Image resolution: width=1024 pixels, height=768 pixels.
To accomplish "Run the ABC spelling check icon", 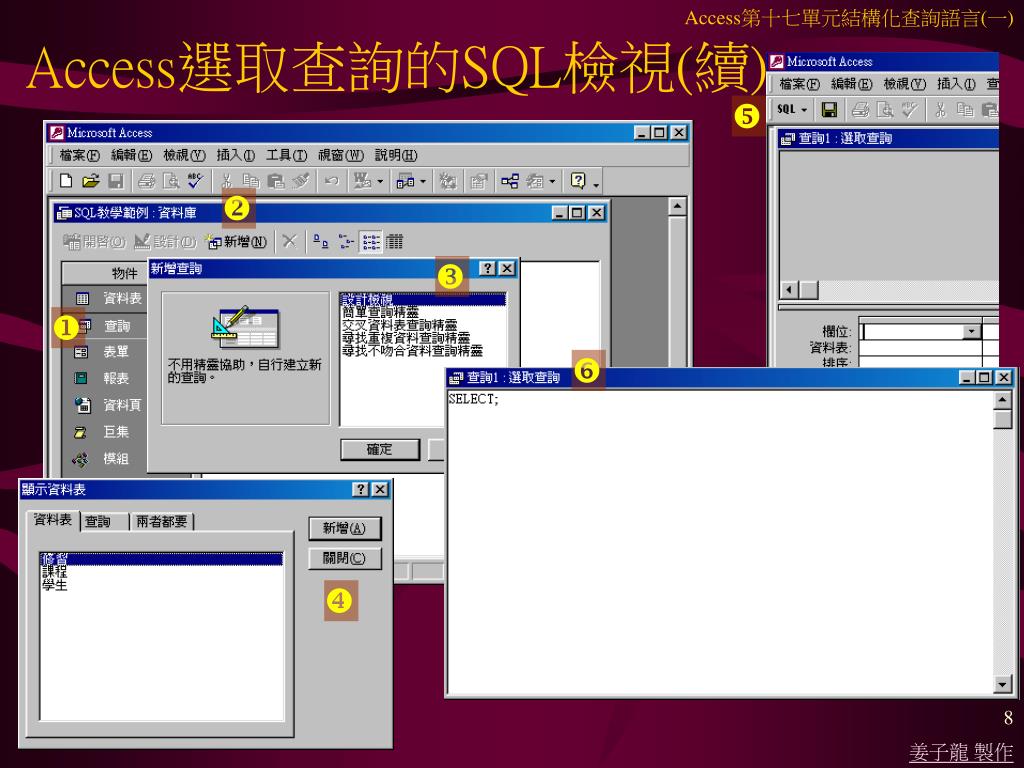I will click(195, 181).
